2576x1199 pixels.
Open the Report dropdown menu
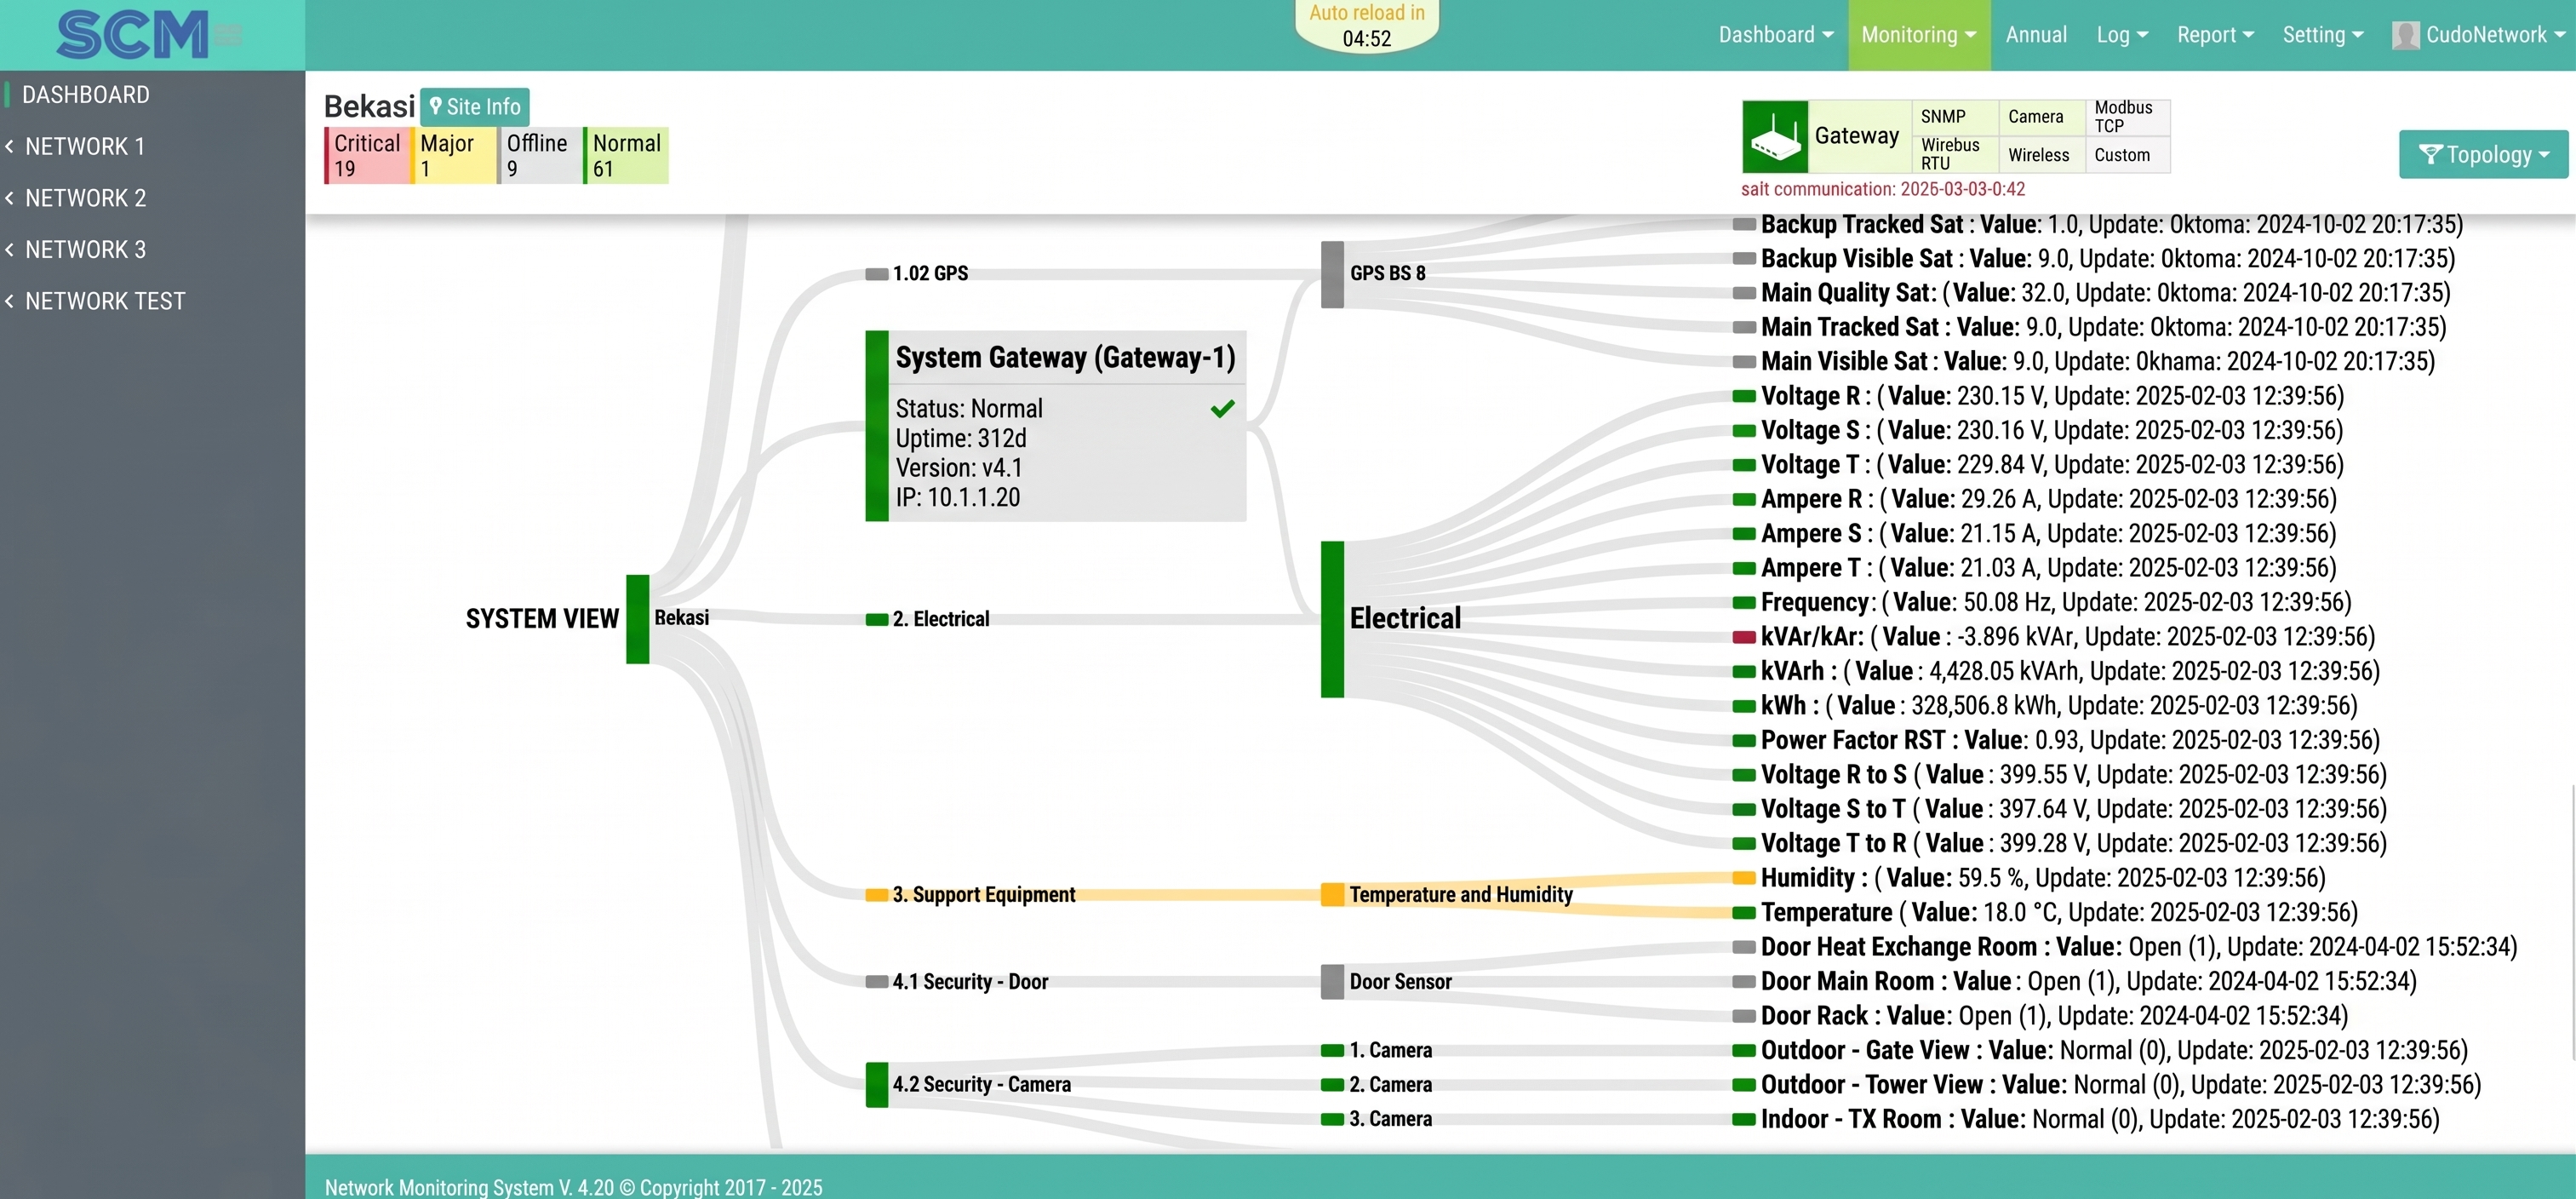coord(2215,35)
